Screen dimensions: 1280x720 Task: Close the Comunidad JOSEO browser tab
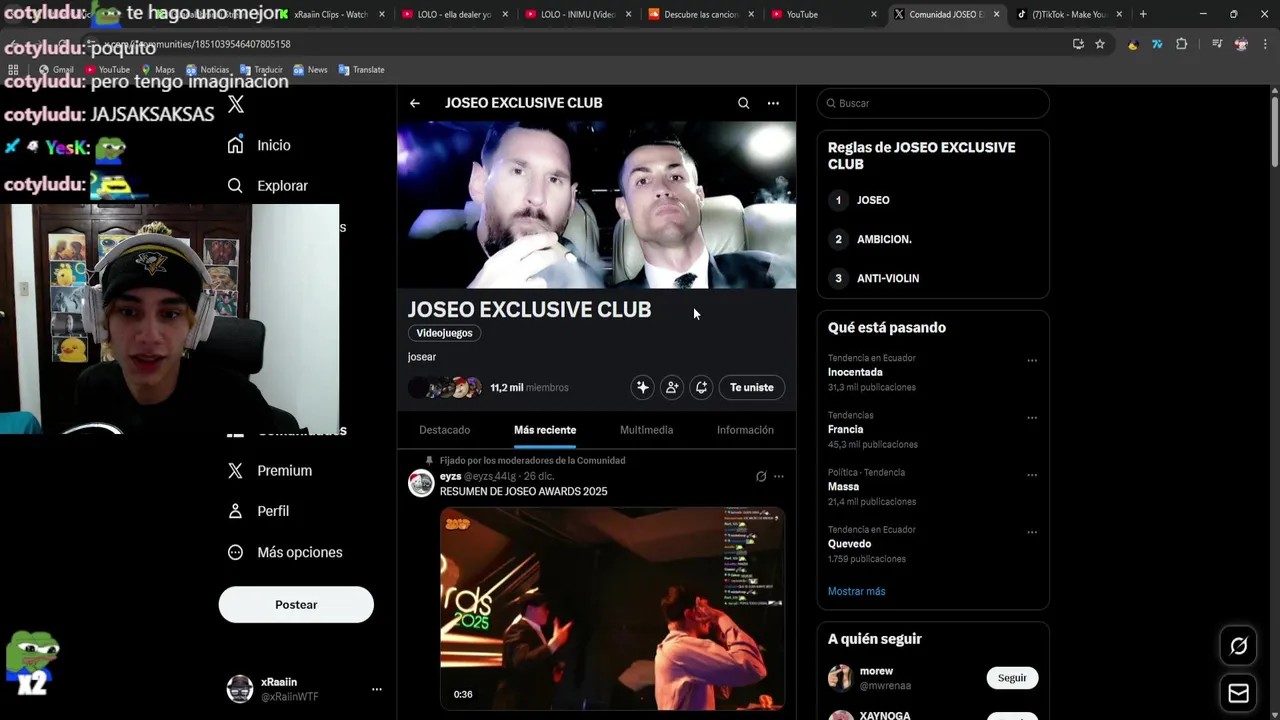996,14
